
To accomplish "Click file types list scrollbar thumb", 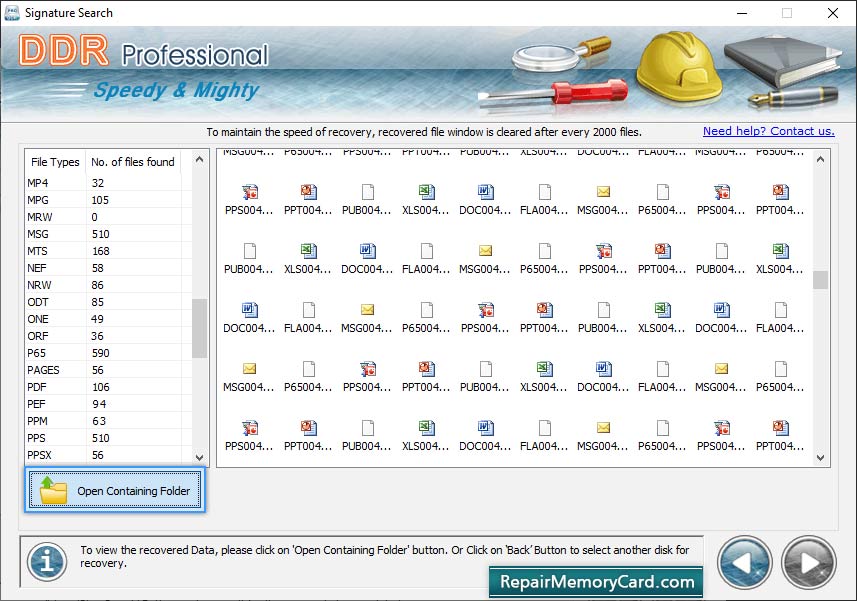I will 199,328.
